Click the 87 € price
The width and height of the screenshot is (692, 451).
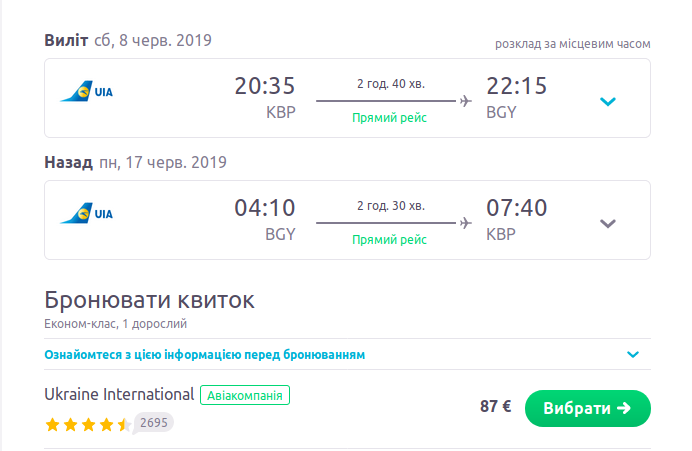coord(495,407)
